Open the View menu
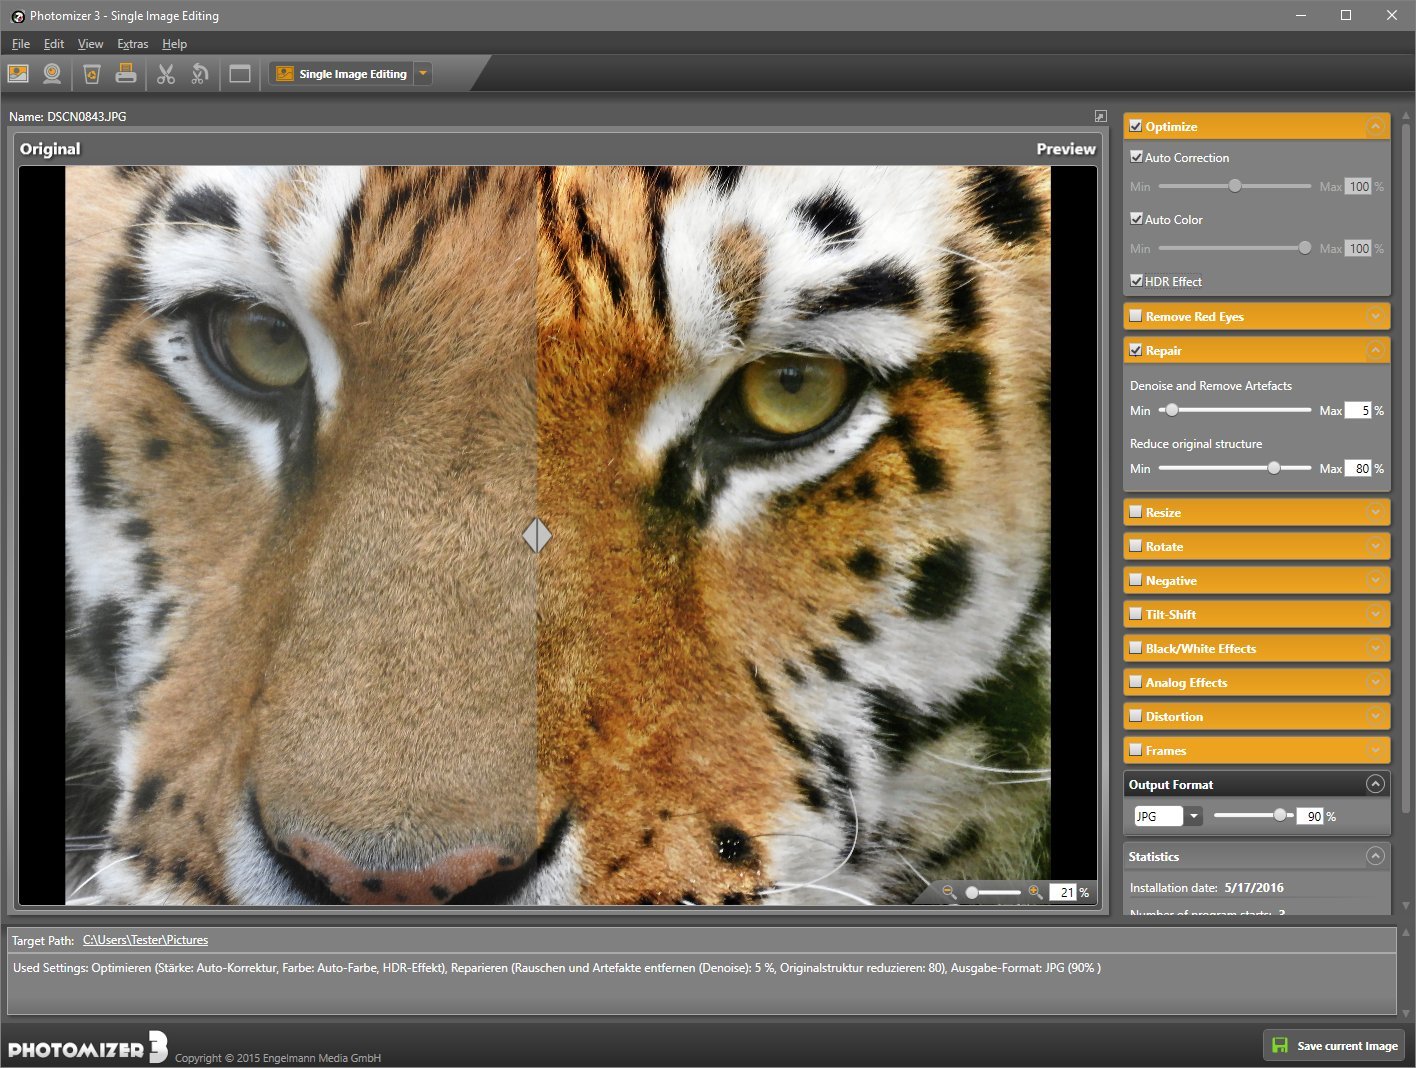Image resolution: width=1416 pixels, height=1068 pixels. tap(90, 44)
